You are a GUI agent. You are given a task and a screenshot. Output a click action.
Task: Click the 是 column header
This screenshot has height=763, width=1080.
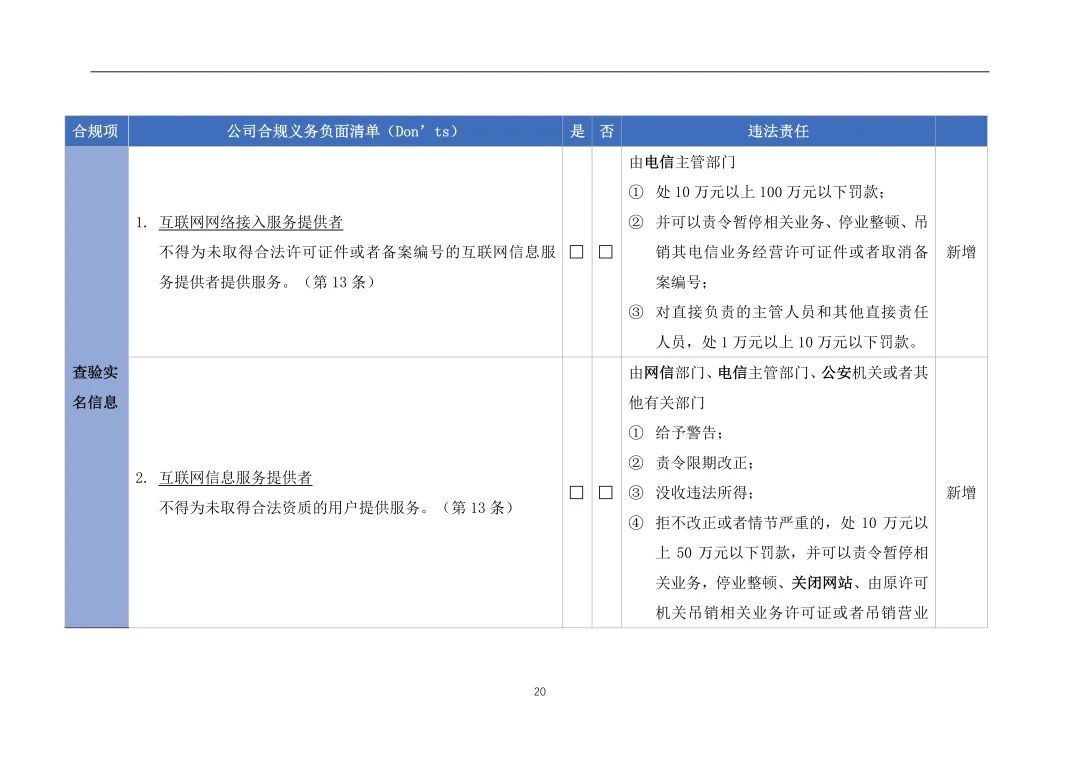(577, 131)
